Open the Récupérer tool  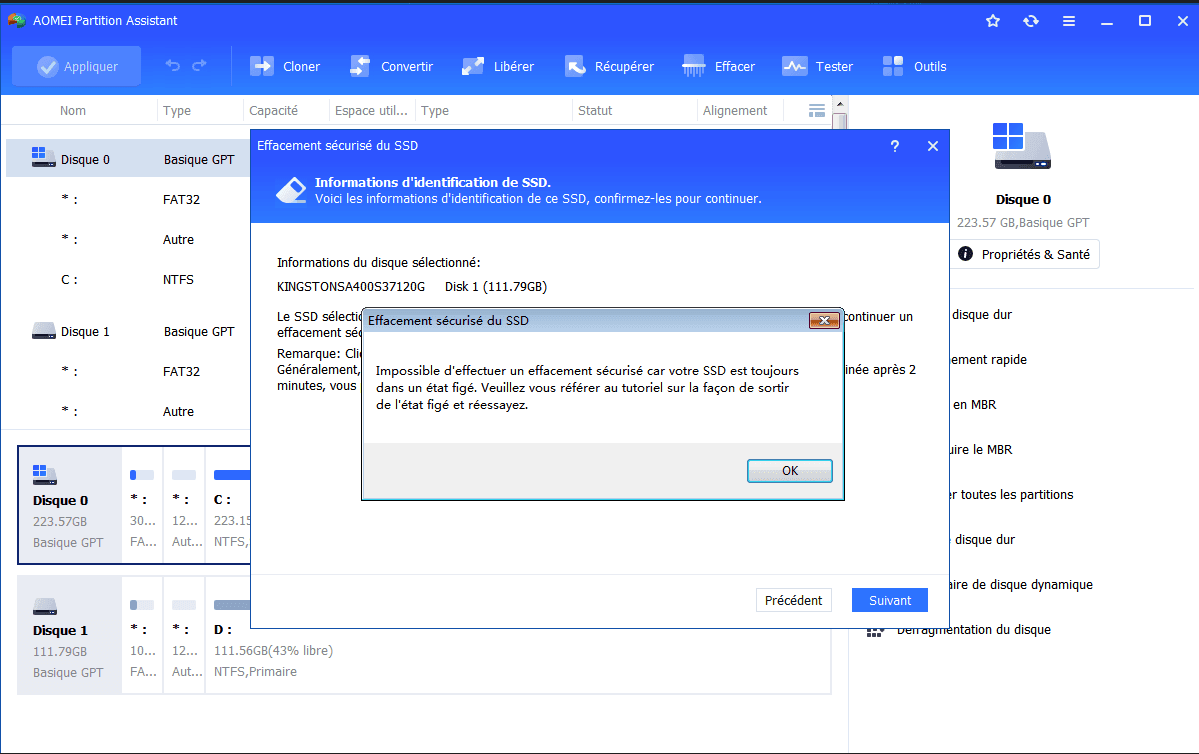pos(575,67)
